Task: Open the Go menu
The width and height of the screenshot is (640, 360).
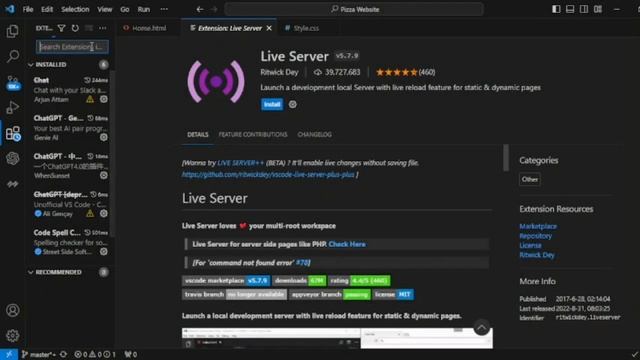Action: point(125,9)
